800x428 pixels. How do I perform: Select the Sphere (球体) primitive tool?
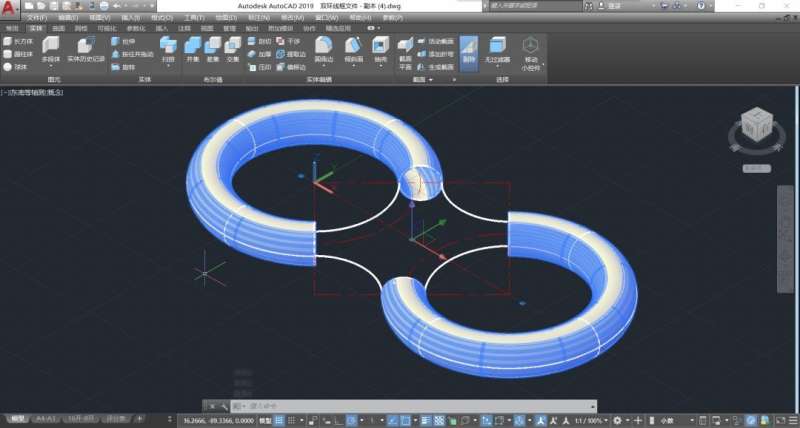[18, 66]
